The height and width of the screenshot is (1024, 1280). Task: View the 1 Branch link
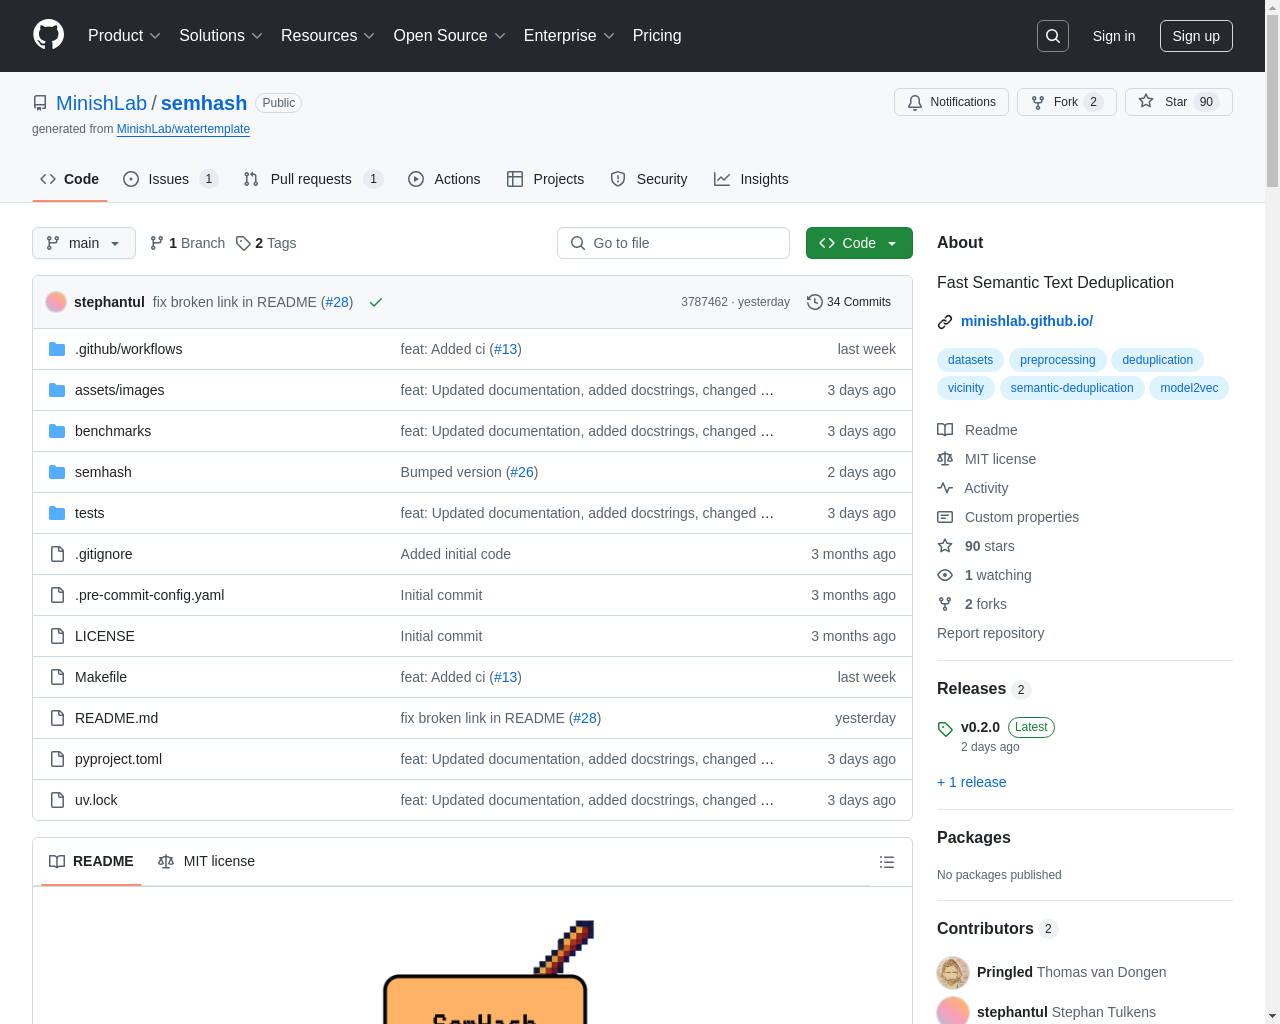point(187,243)
